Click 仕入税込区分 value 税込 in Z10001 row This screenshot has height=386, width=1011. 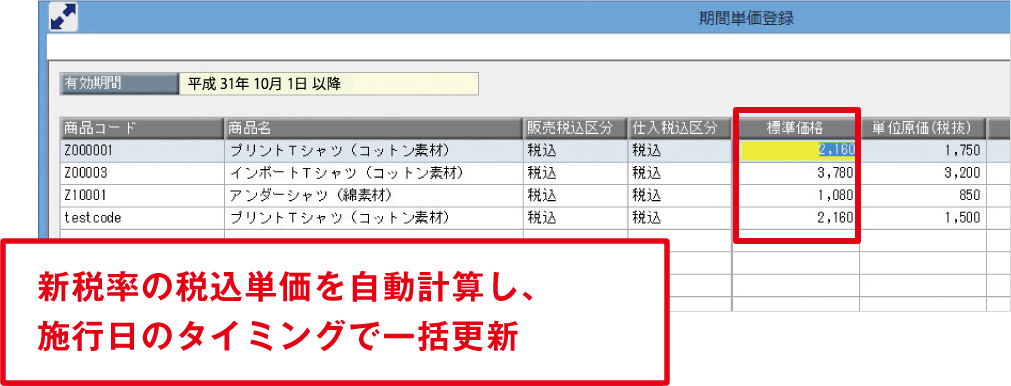pyautogui.click(x=680, y=195)
